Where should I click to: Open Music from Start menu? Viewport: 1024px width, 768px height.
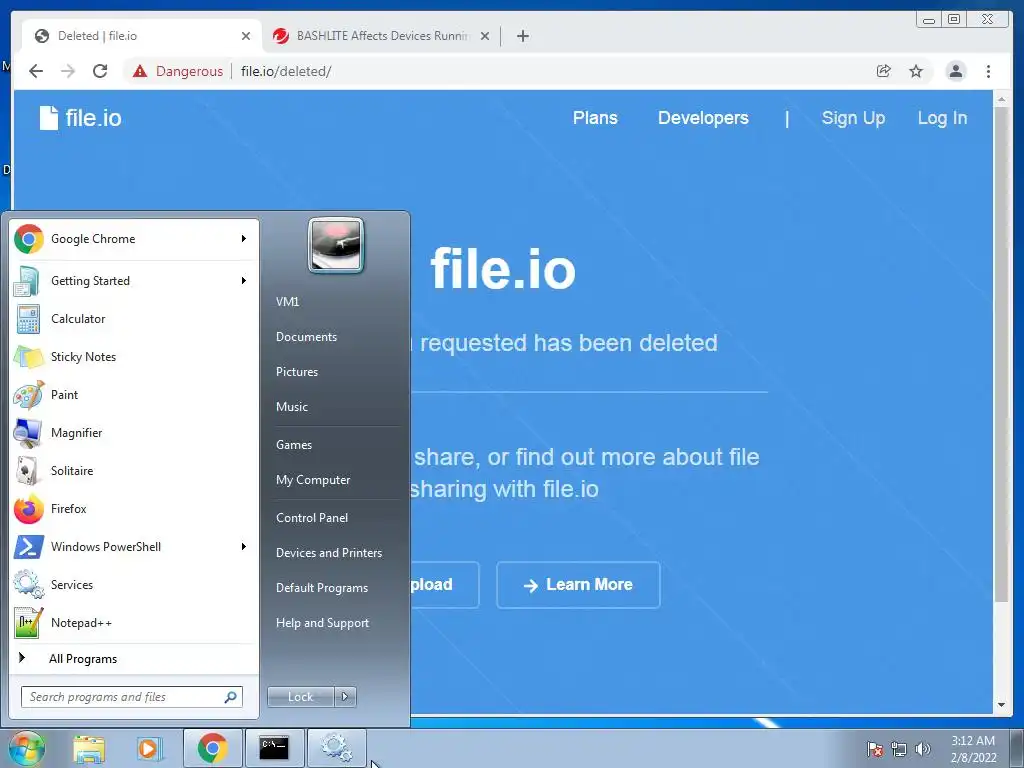point(292,407)
